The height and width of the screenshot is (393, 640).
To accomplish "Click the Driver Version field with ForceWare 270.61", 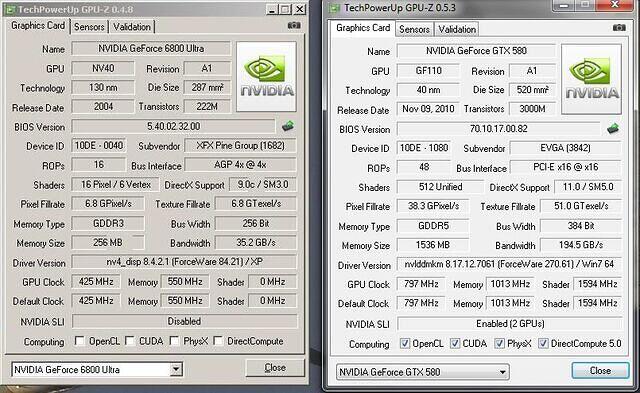I will (509, 264).
